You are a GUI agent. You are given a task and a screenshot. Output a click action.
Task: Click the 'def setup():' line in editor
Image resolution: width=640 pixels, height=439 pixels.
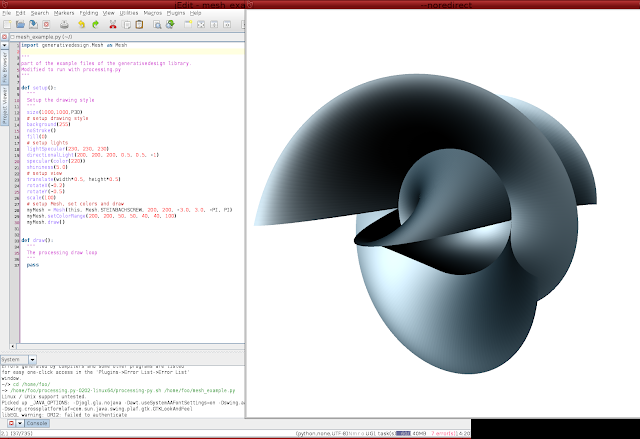[38, 88]
